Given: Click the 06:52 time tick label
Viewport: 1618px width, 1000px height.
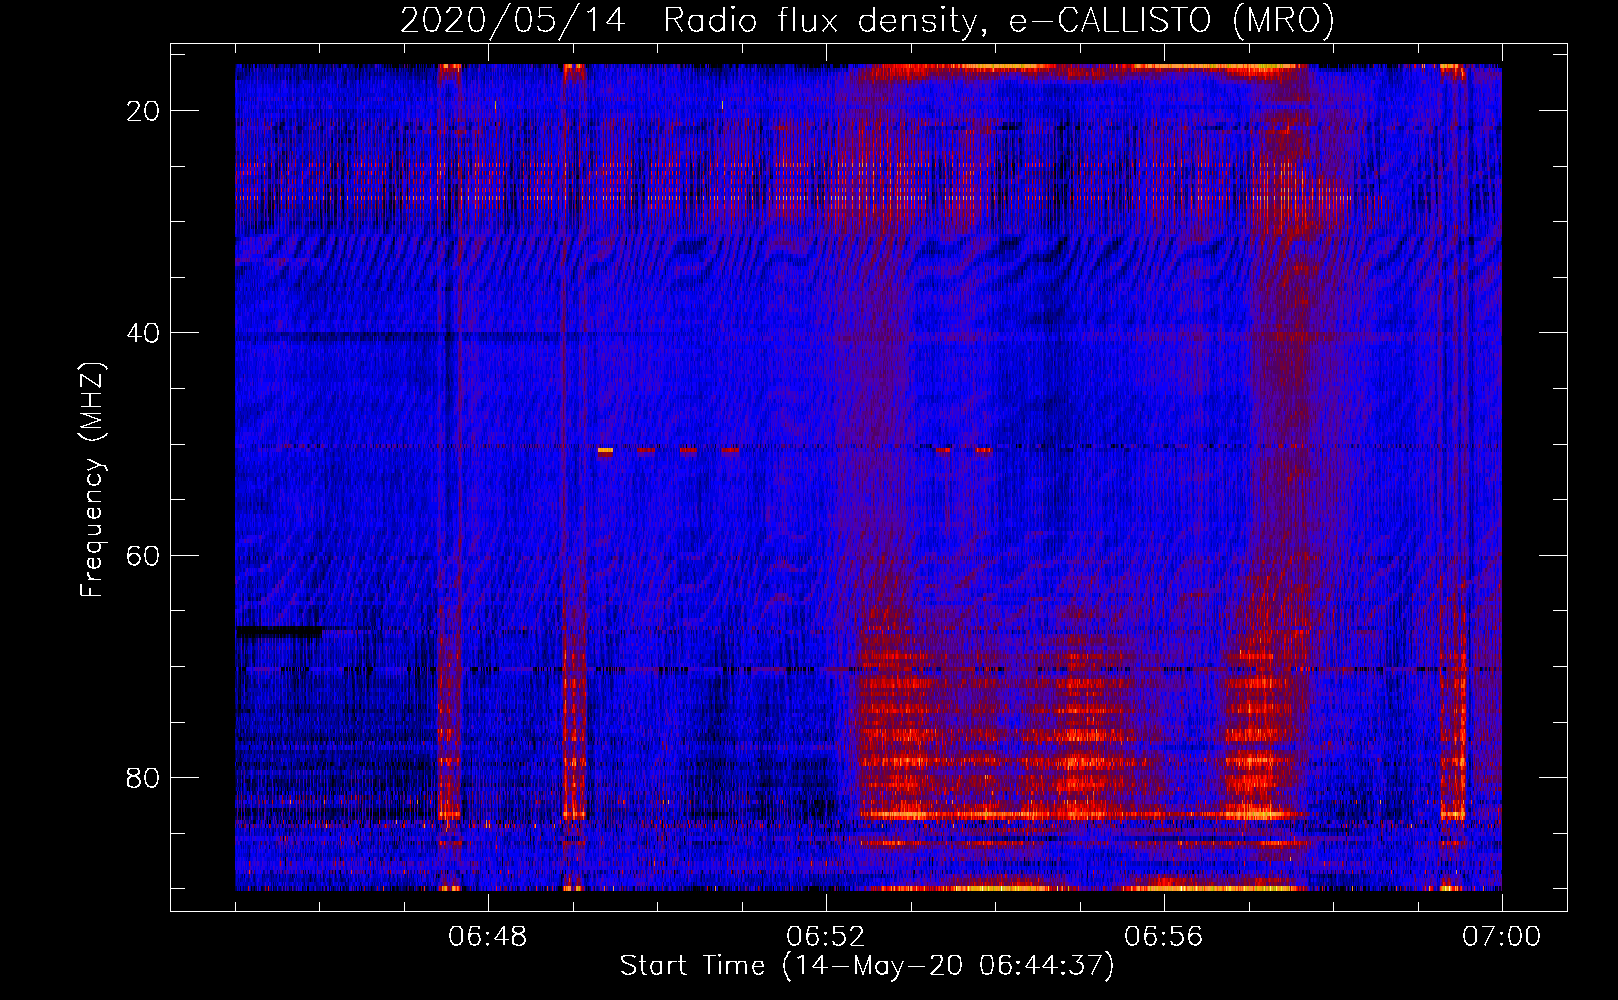Looking at the screenshot, I should coord(826,937).
